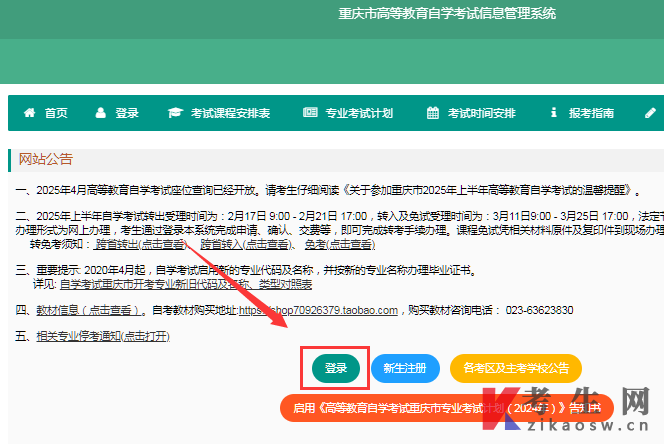664x444 pixels.
Task: Open 自学考试重庆市开考专业新旧代码 对照表 link
Action: click(186, 284)
